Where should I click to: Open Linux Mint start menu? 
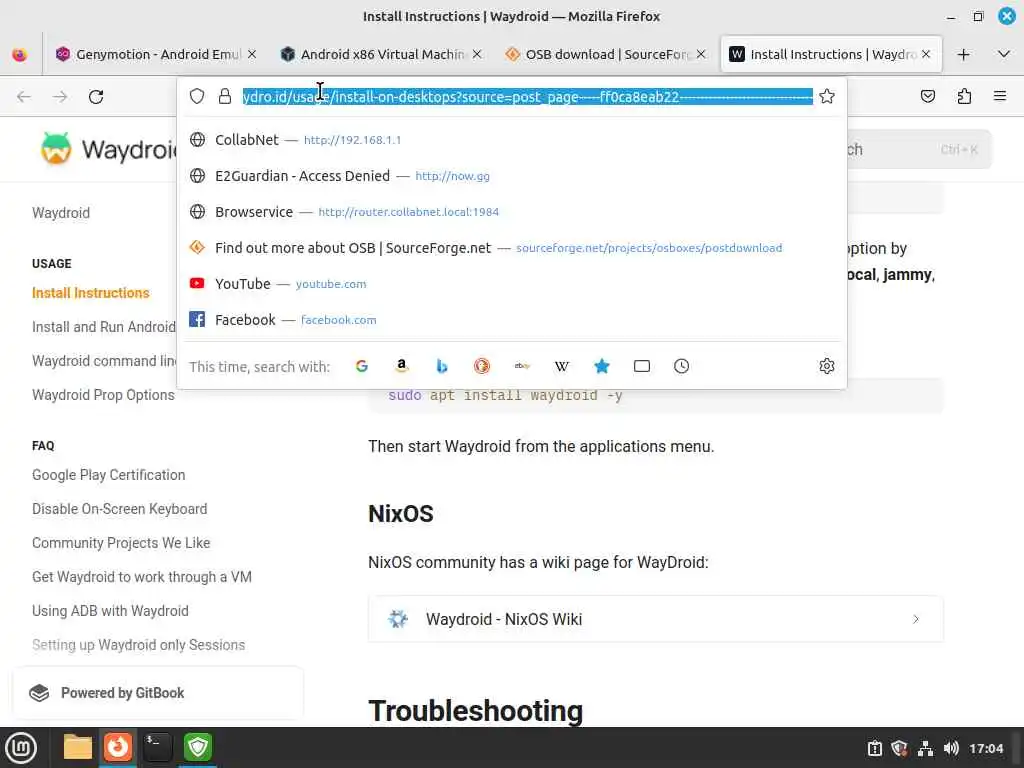[x=21, y=748]
